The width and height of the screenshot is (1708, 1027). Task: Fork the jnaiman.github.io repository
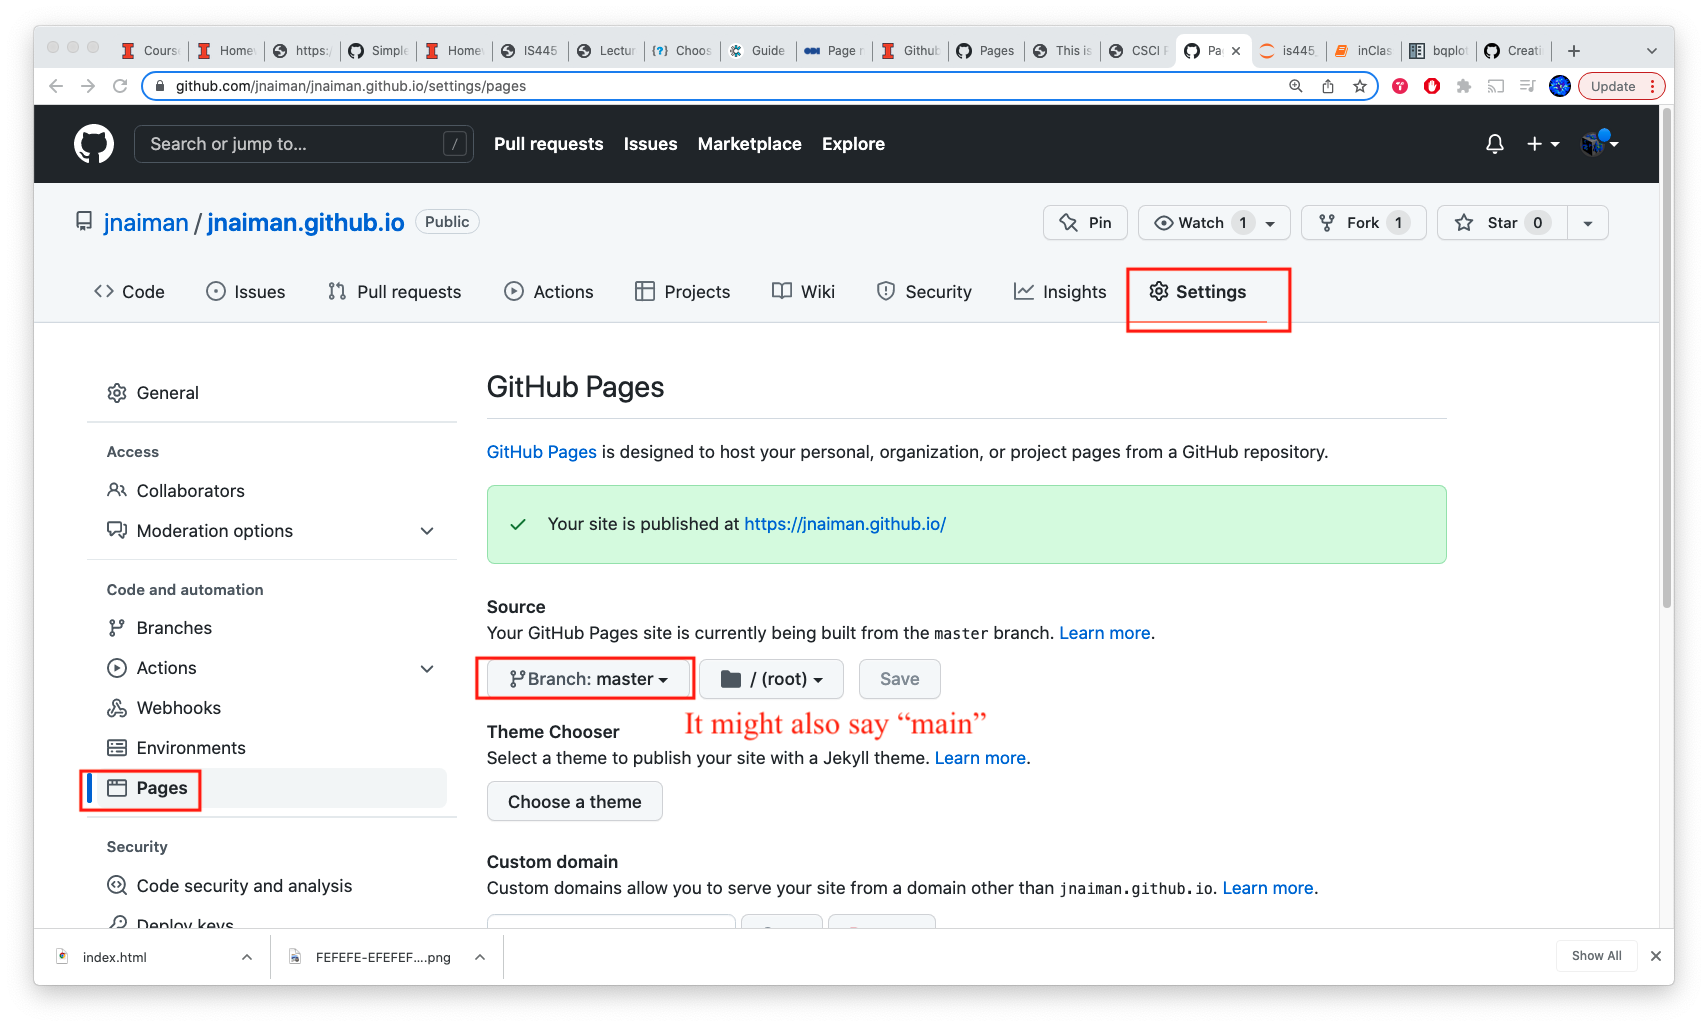point(1363,222)
